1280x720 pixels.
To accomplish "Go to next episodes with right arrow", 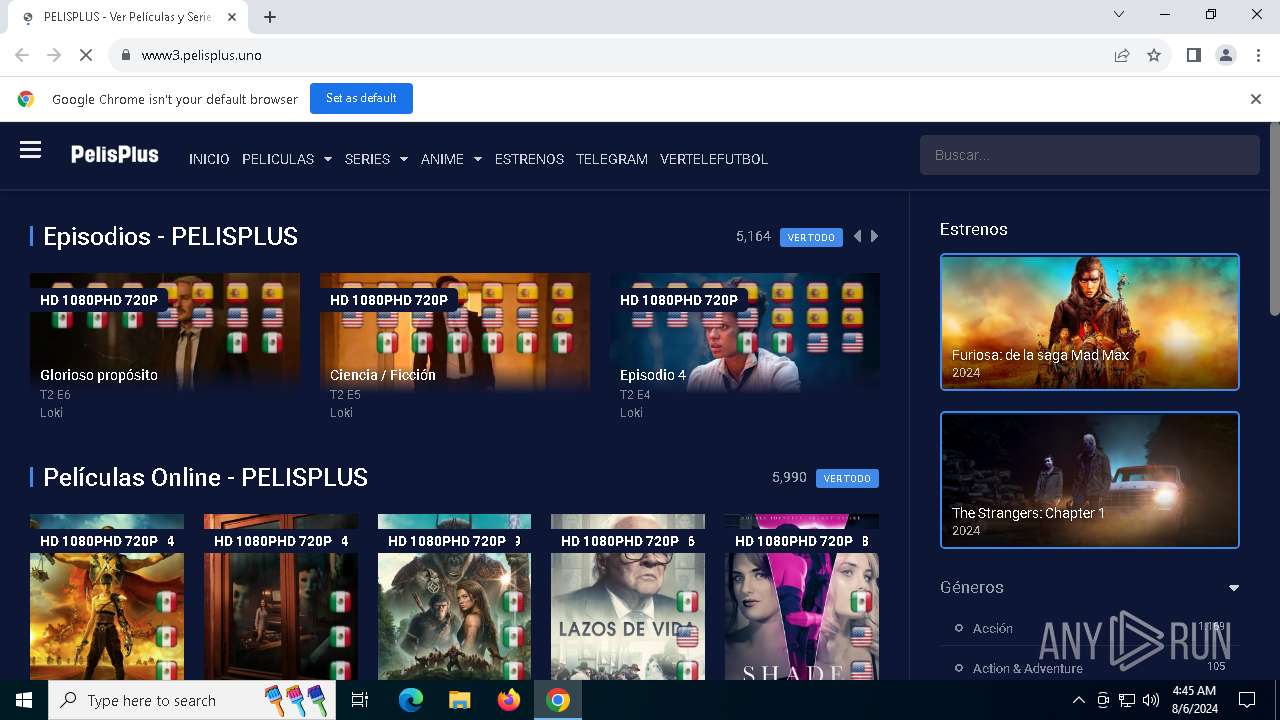I will click(874, 237).
